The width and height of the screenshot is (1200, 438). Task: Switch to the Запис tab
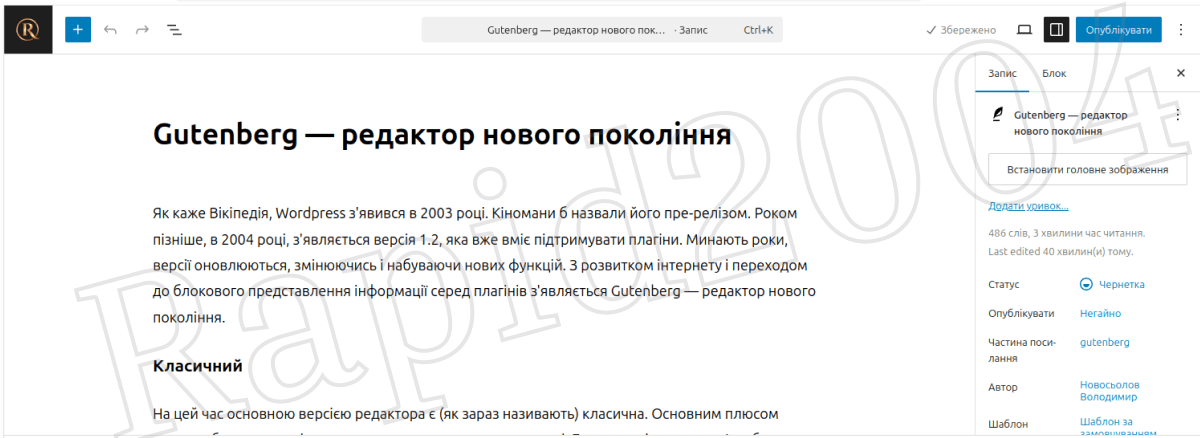1002,73
